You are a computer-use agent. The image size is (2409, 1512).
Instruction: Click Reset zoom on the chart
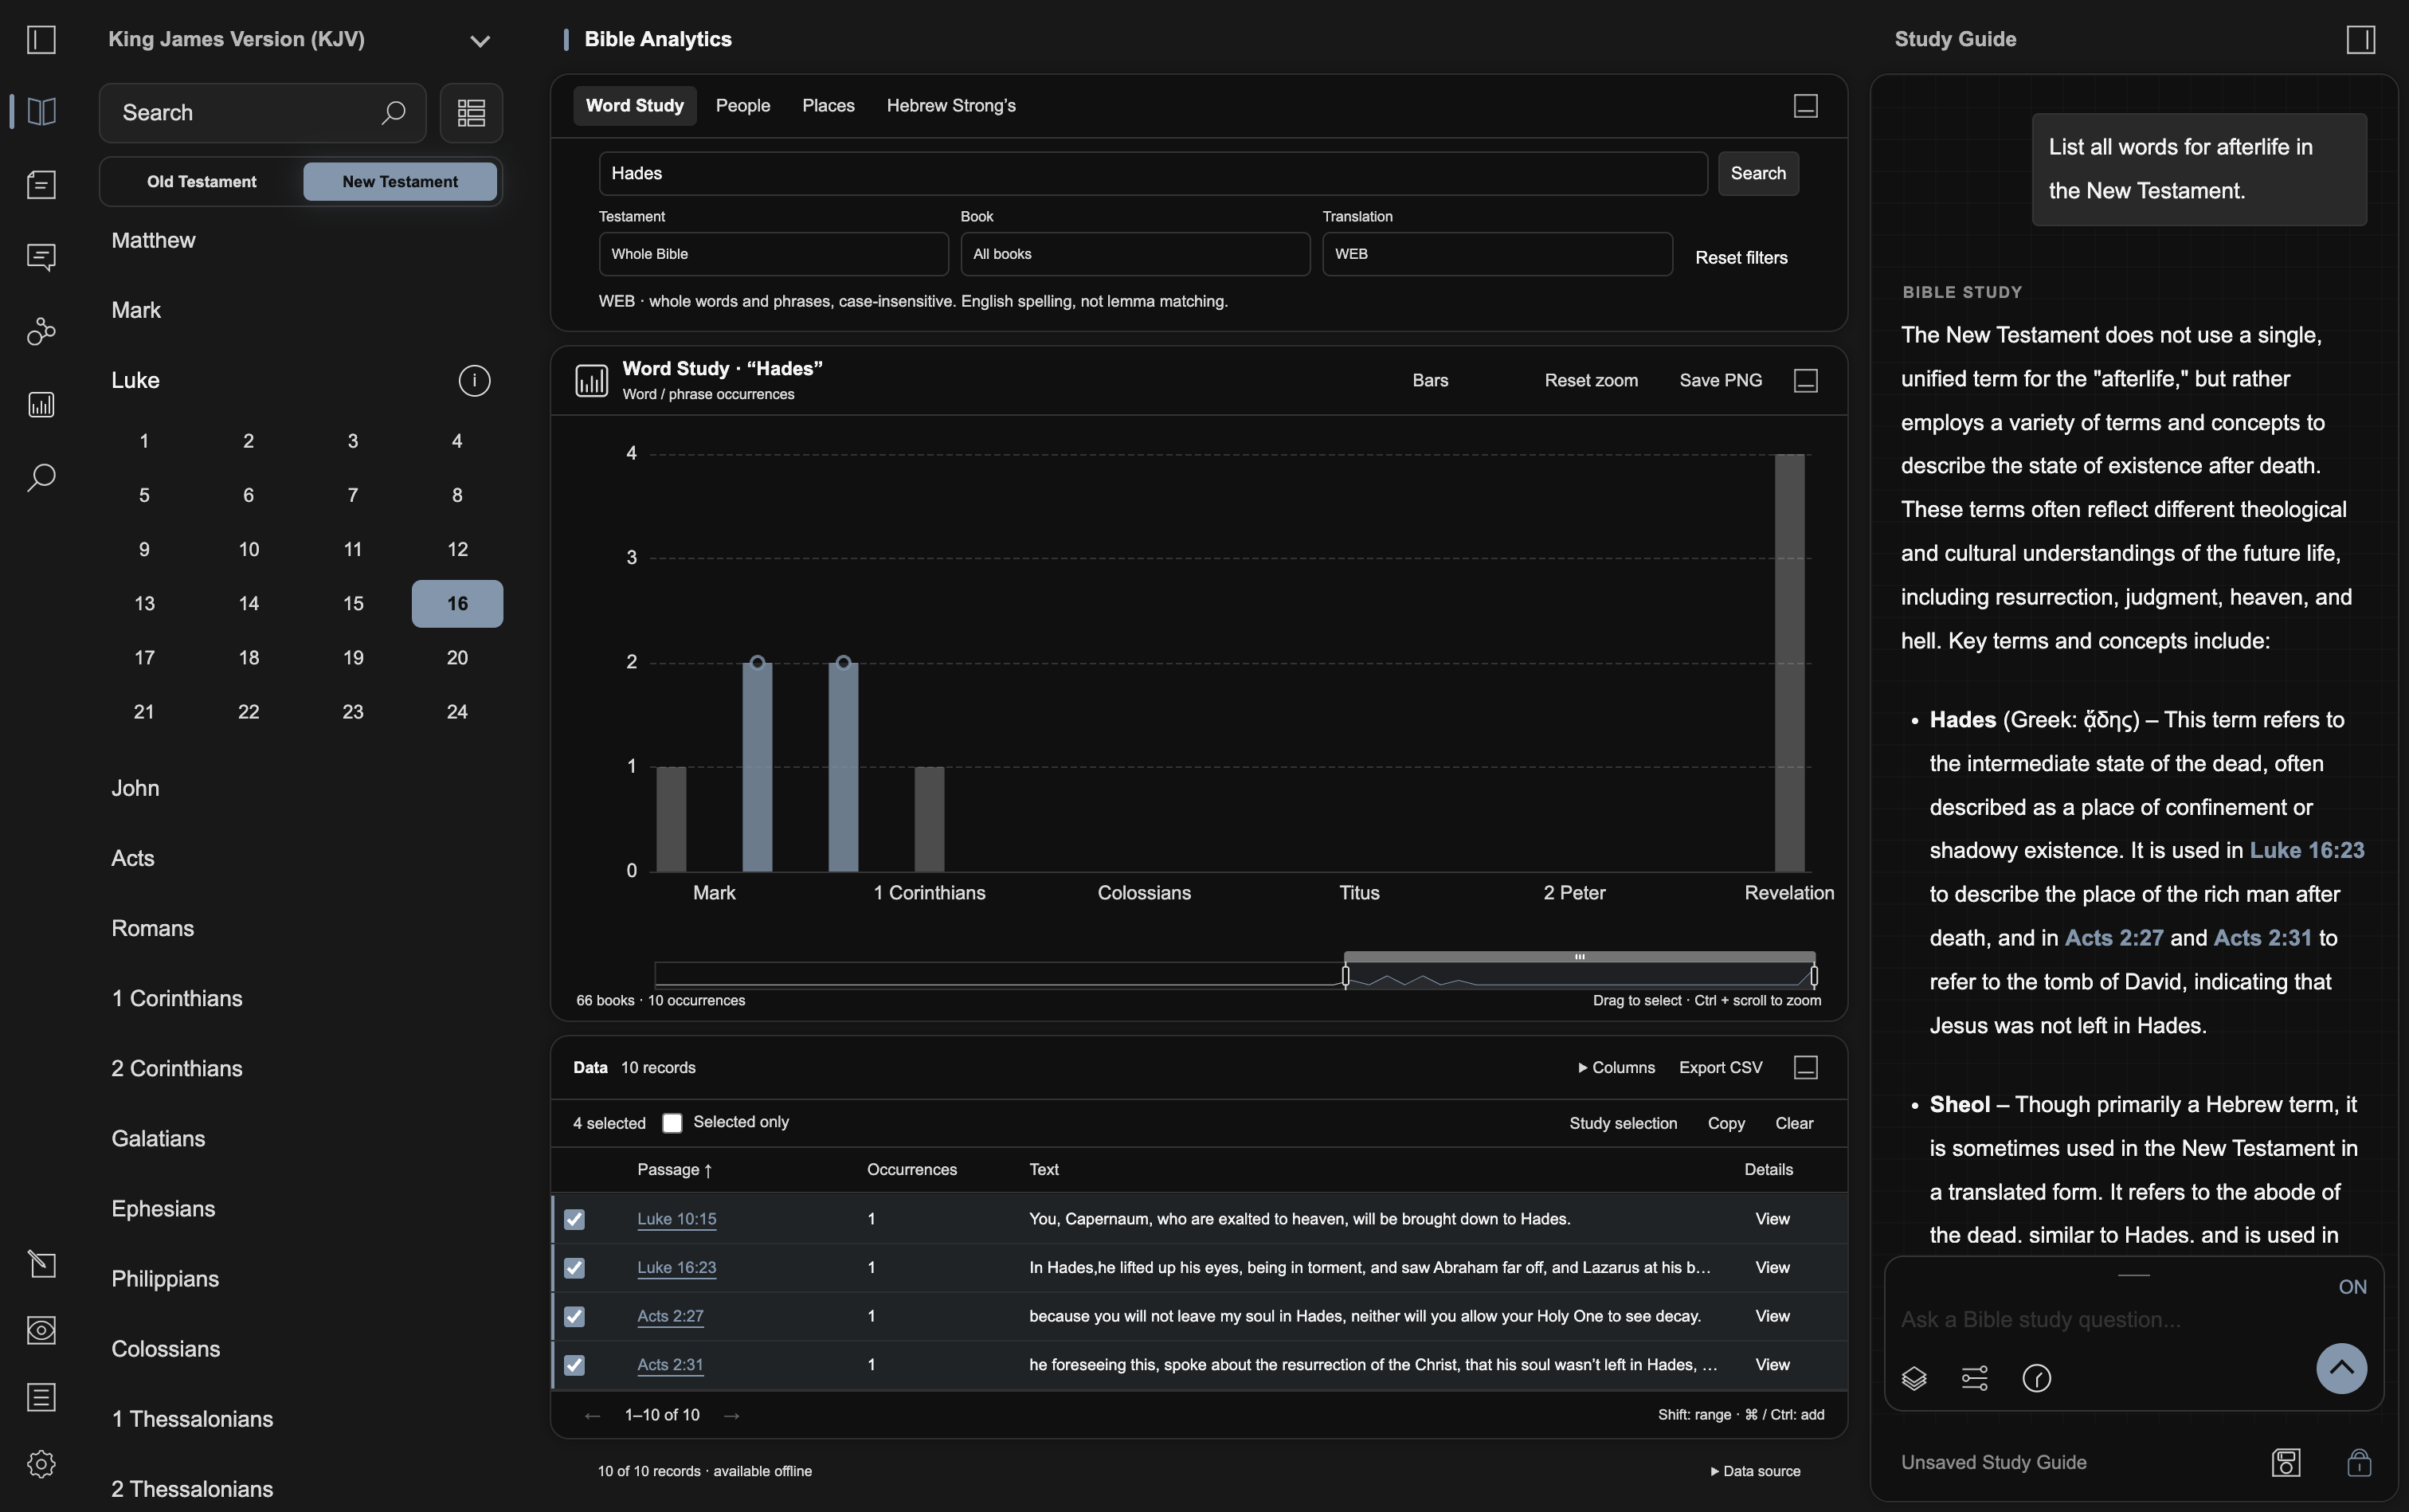(x=1591, y=380)
